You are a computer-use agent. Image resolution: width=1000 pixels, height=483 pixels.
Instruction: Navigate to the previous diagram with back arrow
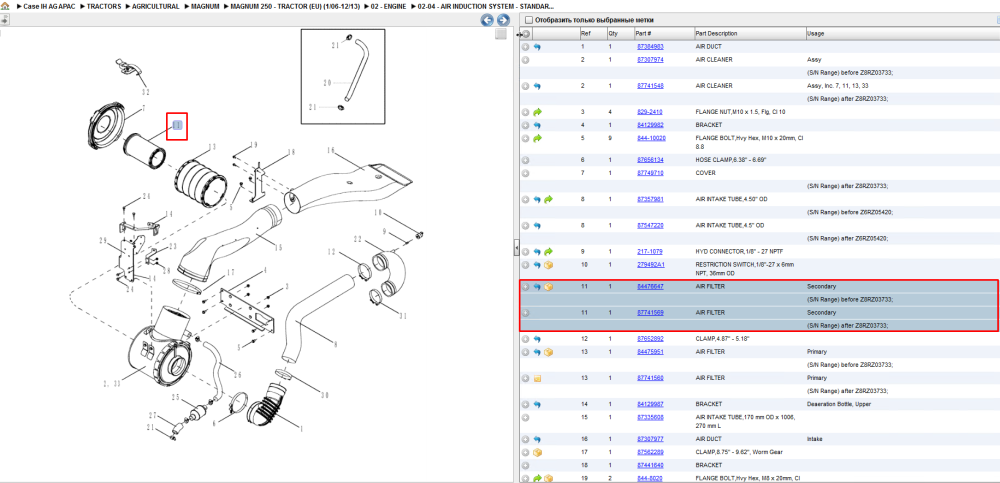487,20
